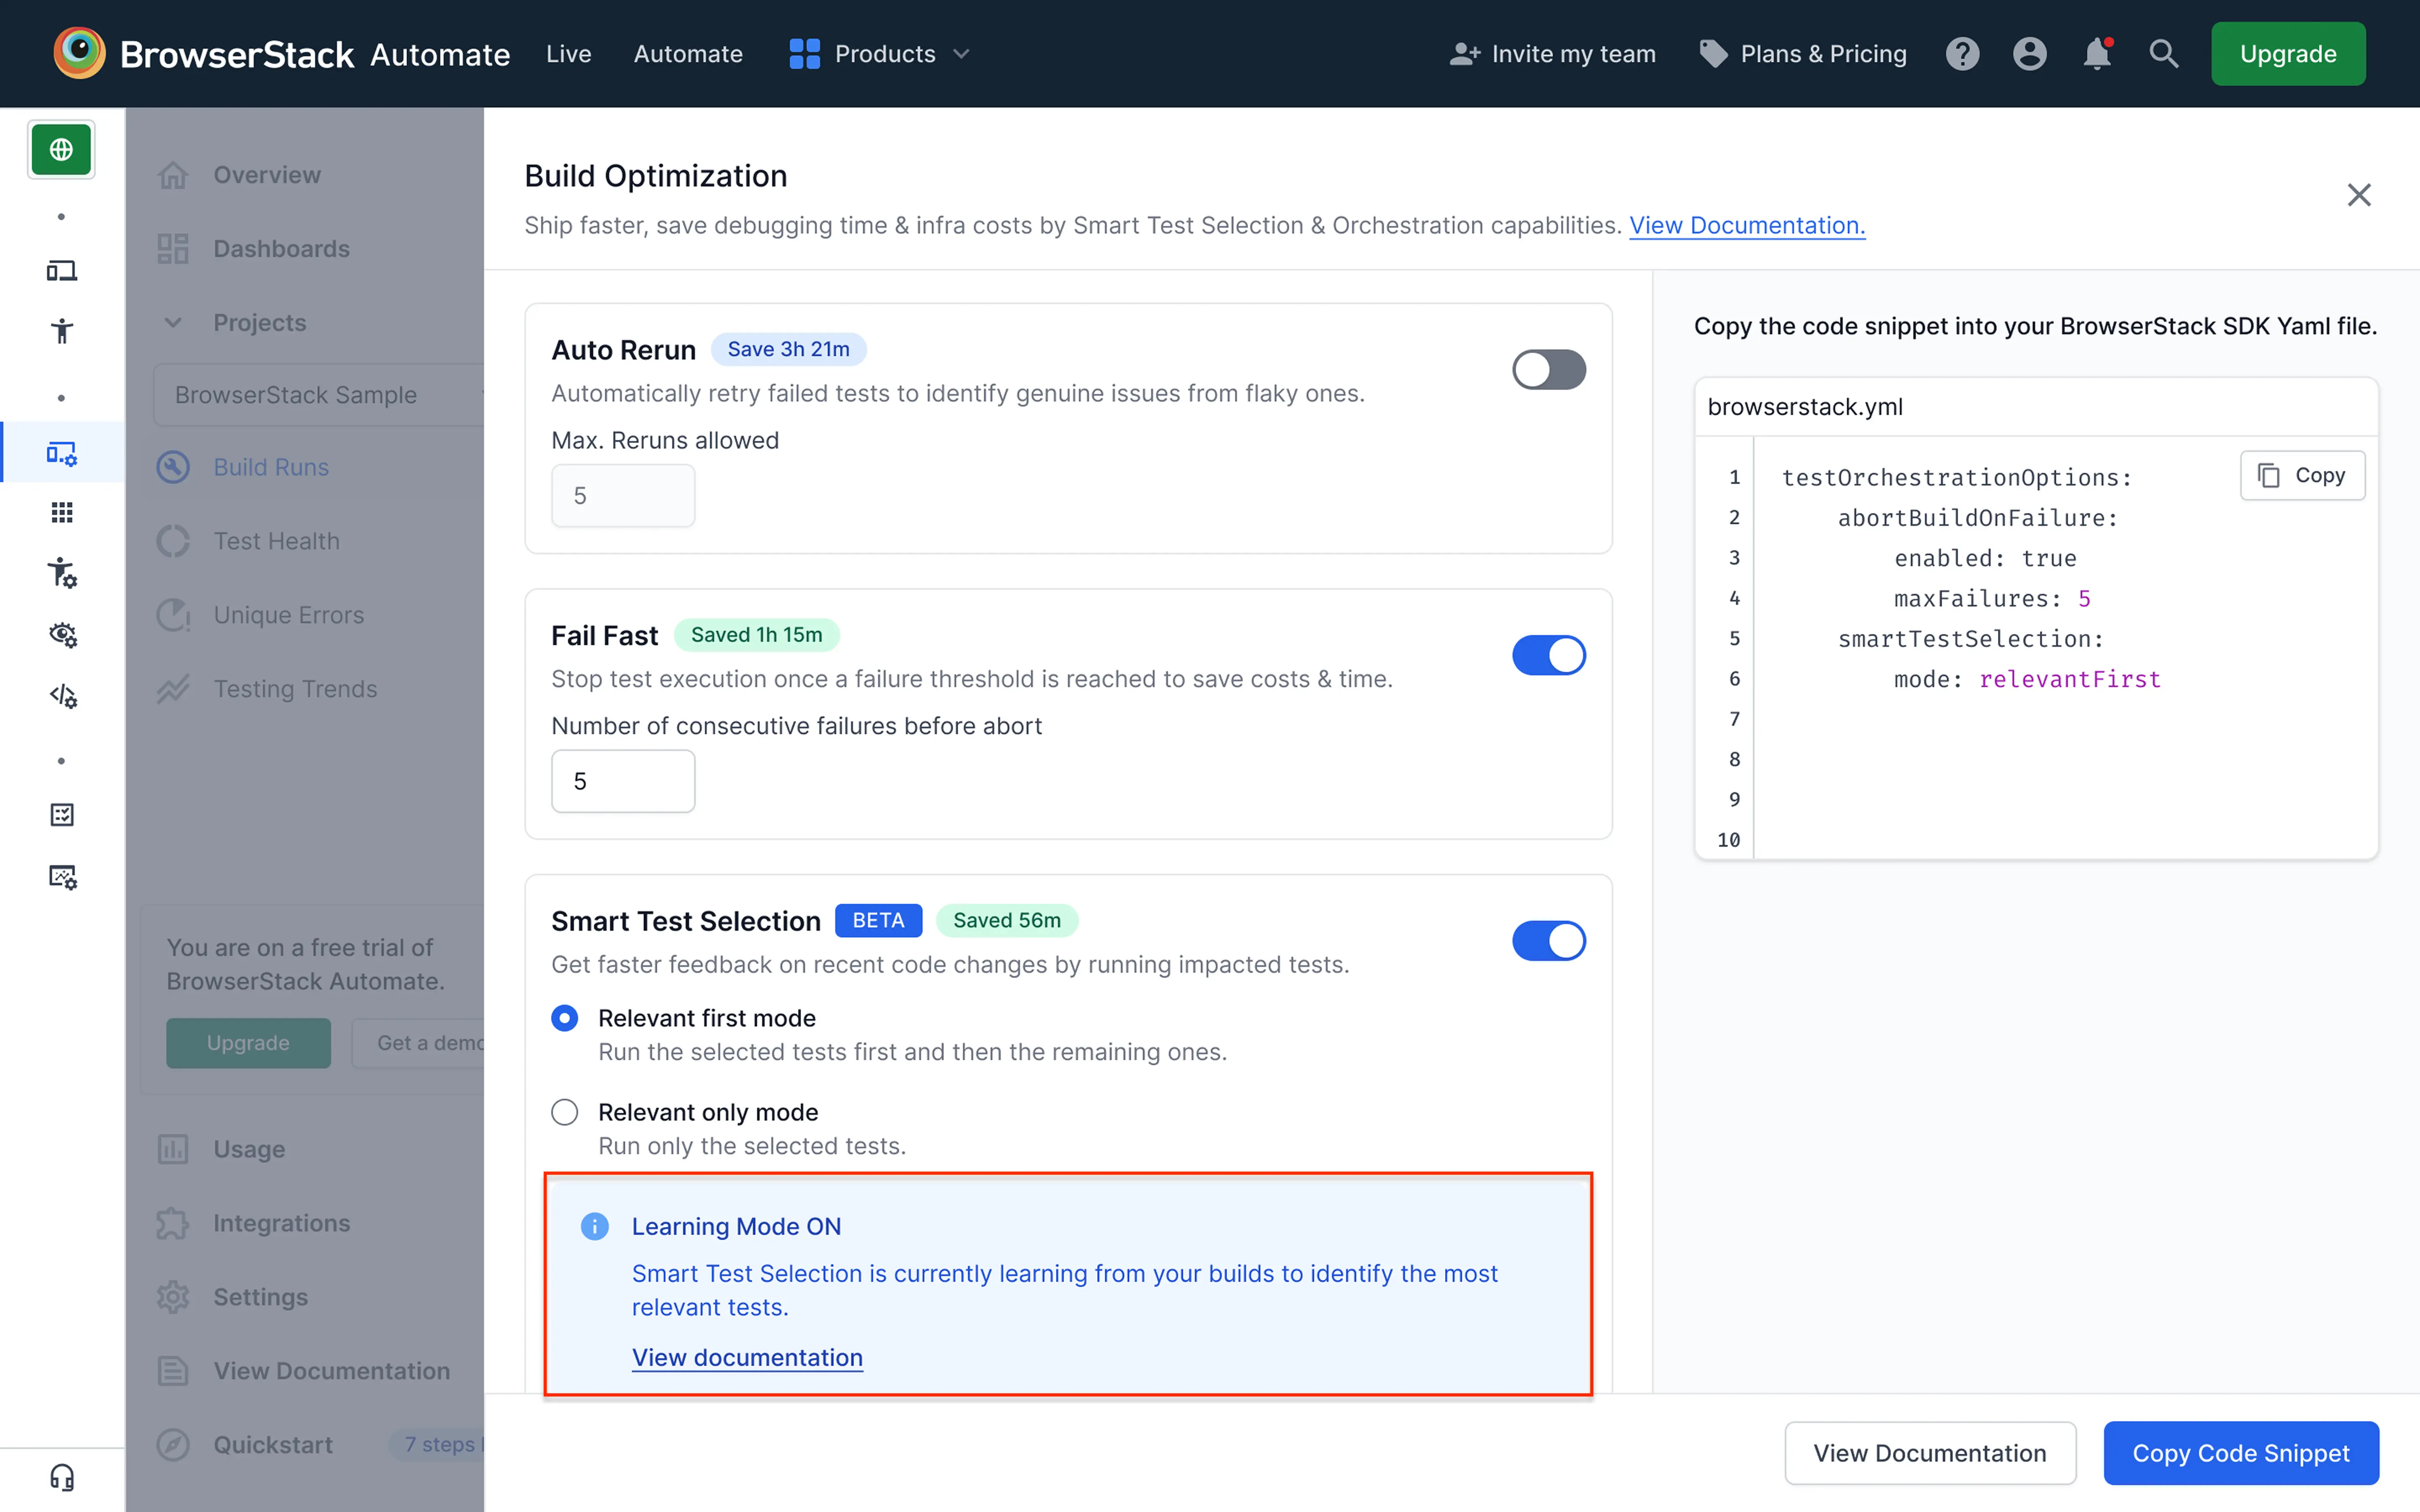Click the View Documentation button at panel bottom
2420x1512 pixels.
pos(1930,1453)
